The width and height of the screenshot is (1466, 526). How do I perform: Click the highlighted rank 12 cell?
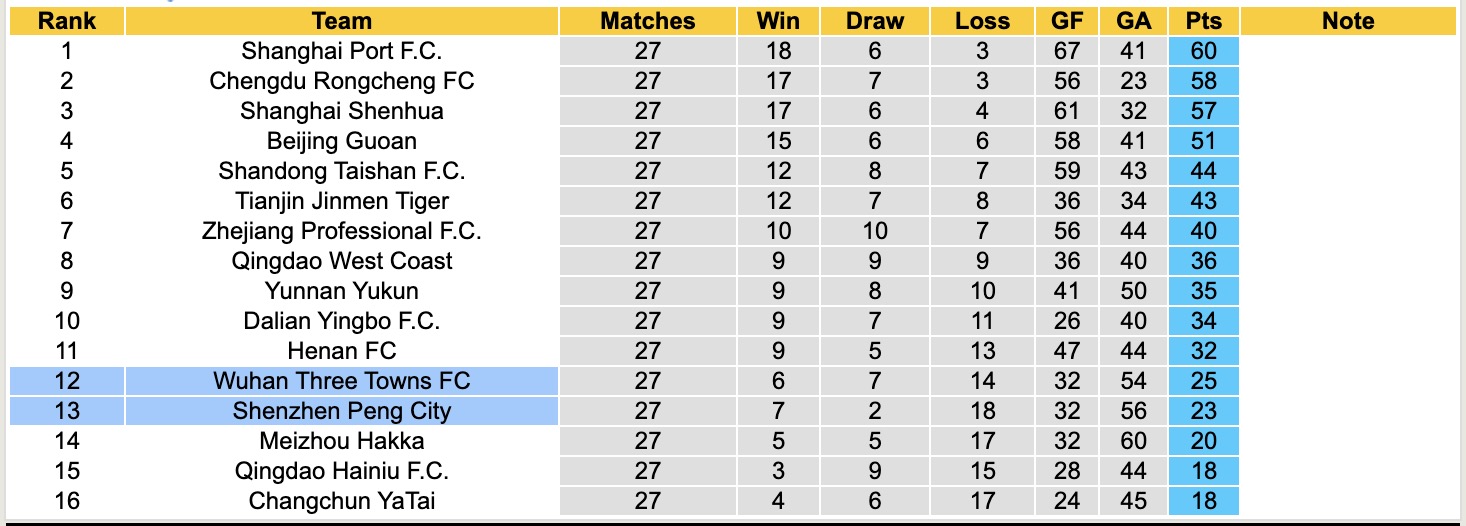(66, 381)
